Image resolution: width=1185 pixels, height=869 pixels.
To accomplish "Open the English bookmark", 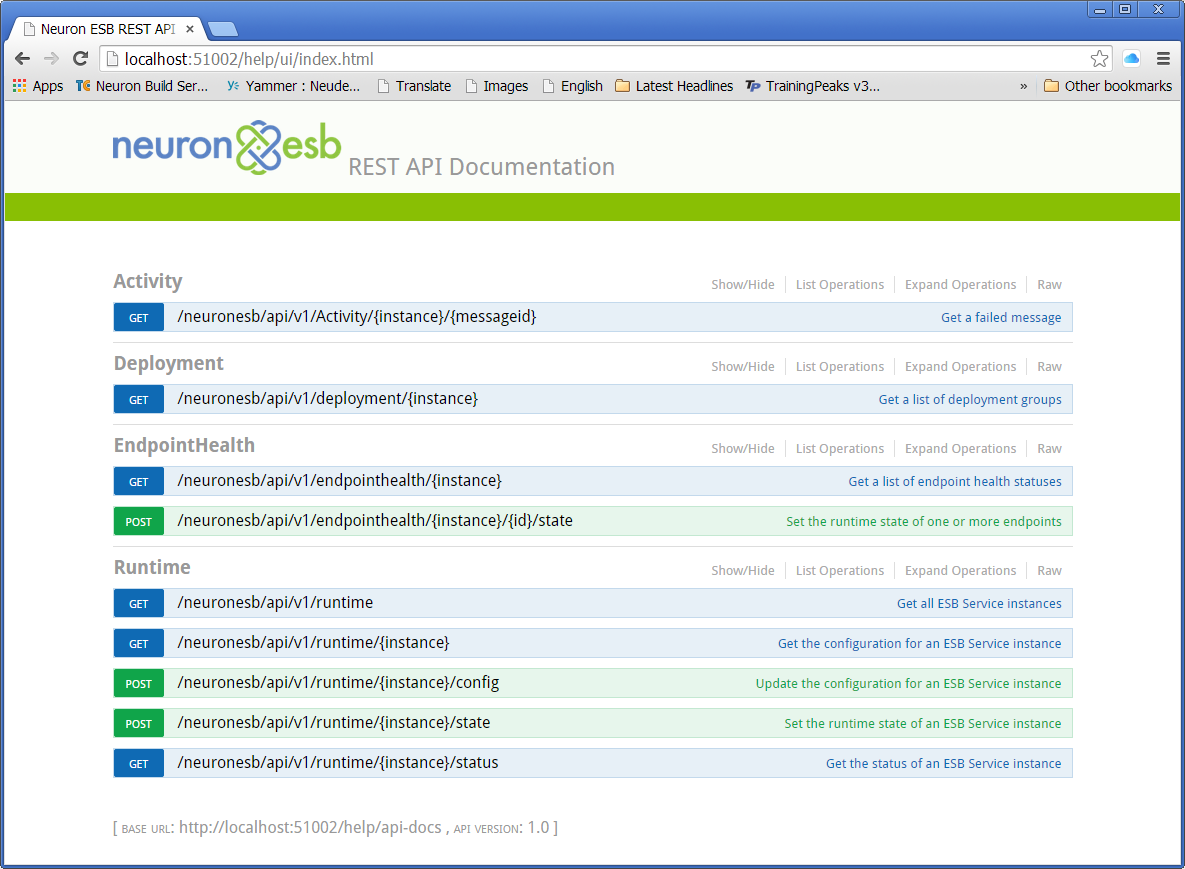I will click(x=573, y=86).
